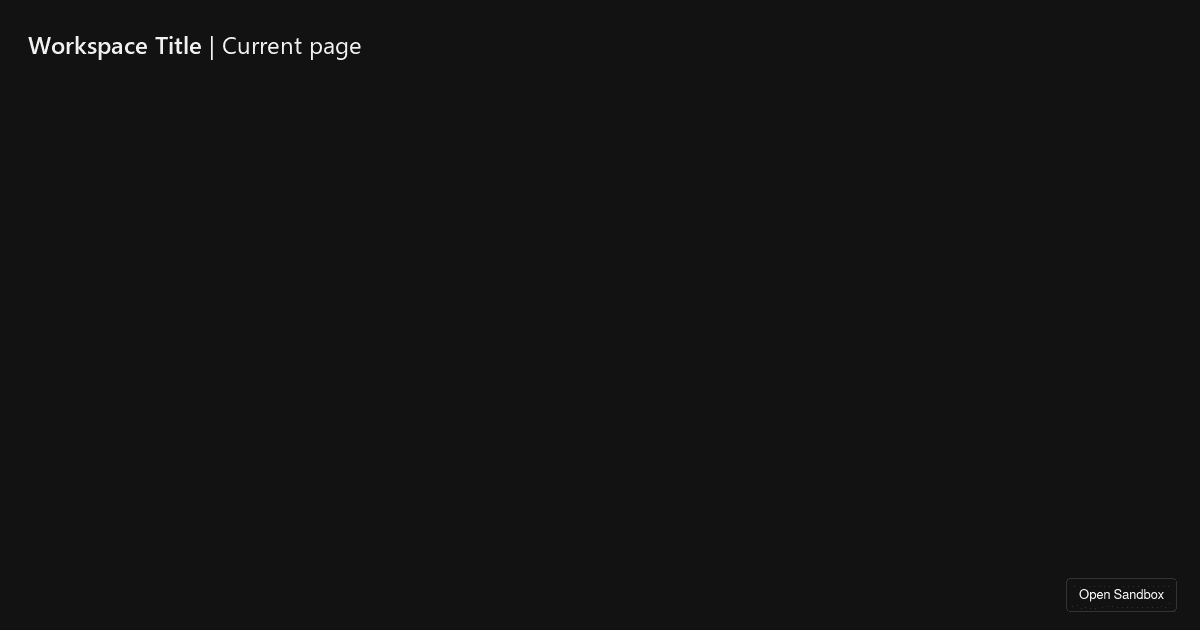Click the Open Sandbox button
The image size is (1200, 630).
click(1121, 595)
